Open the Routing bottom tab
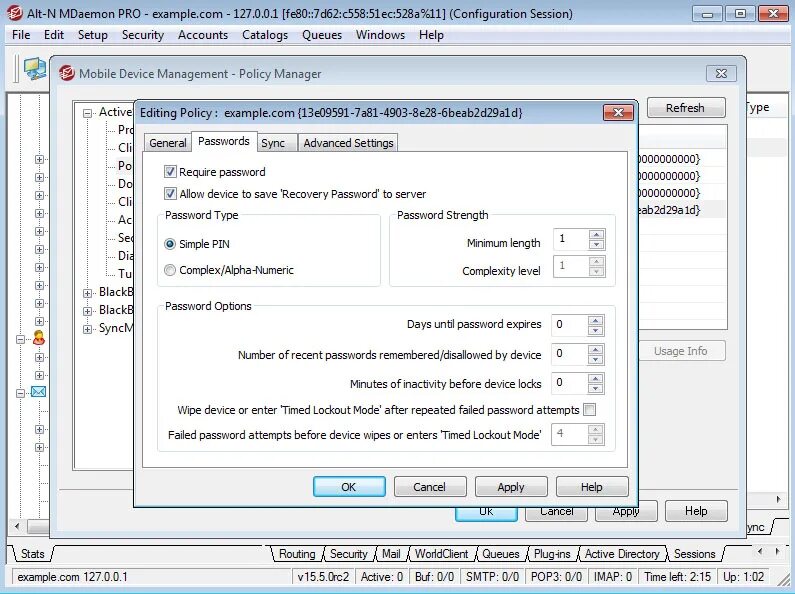 pyautogui.click(x=297, y=554)
